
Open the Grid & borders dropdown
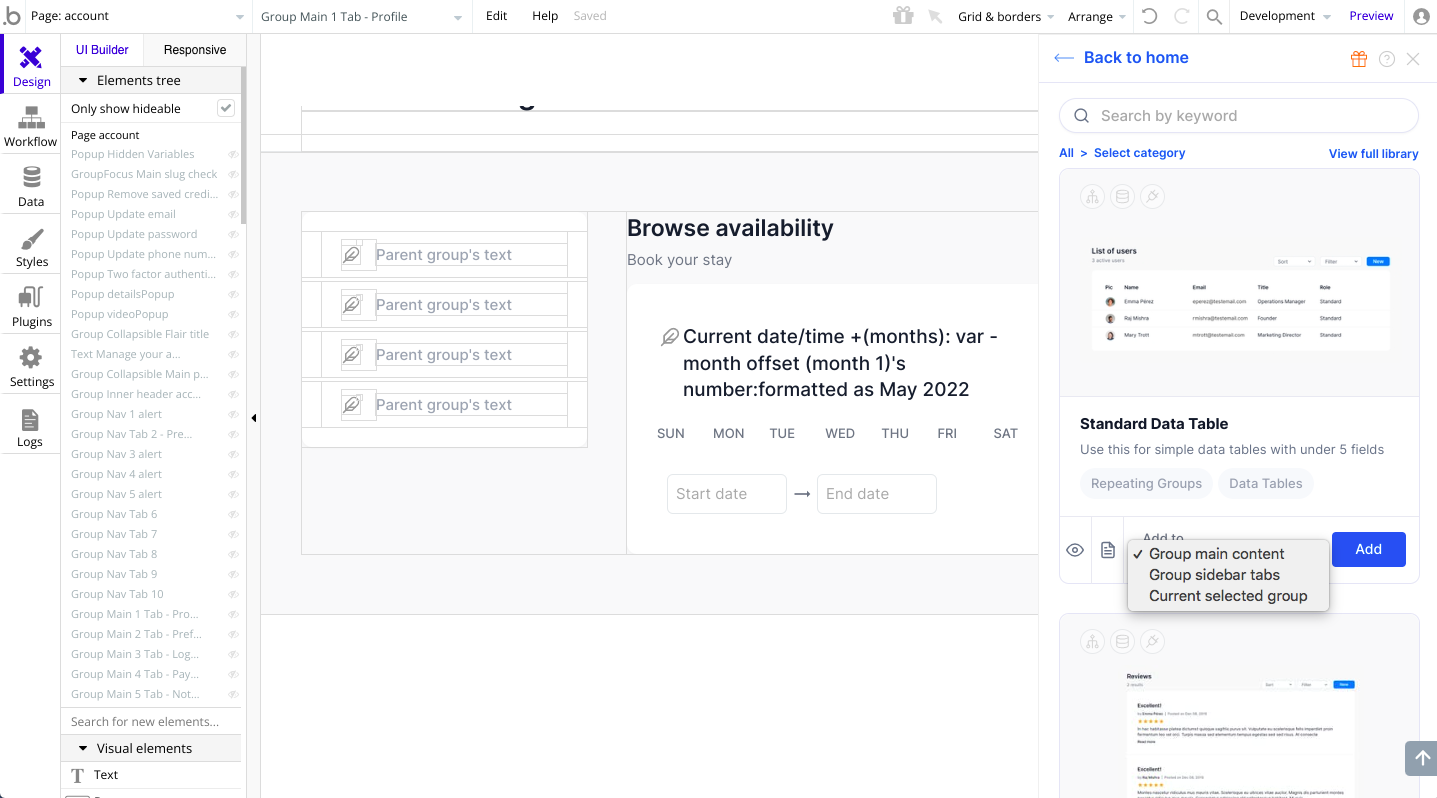click(1005, 16)
